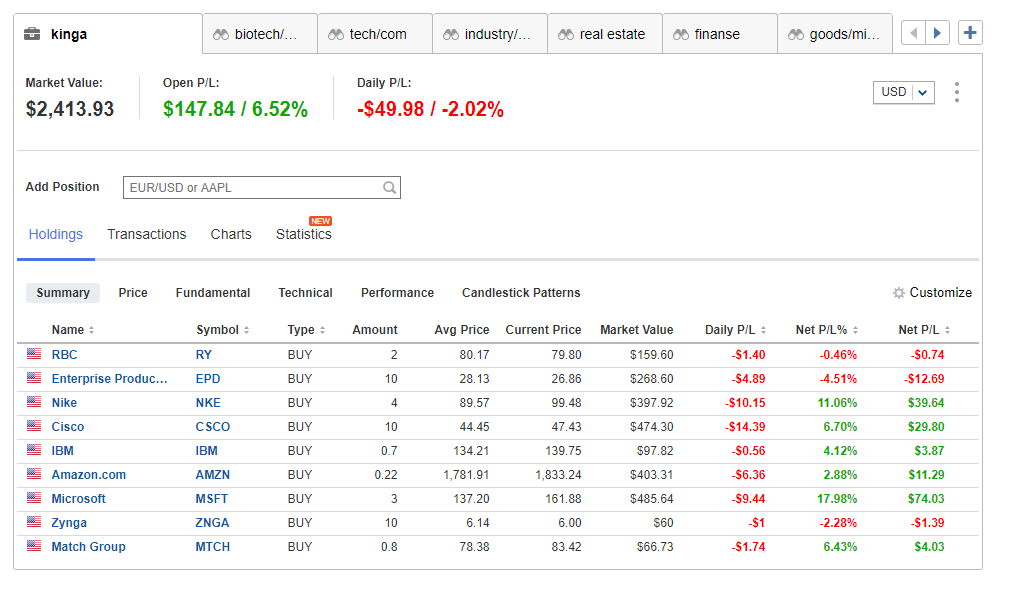Click the MSFT symbol link

tap(212, 499)
